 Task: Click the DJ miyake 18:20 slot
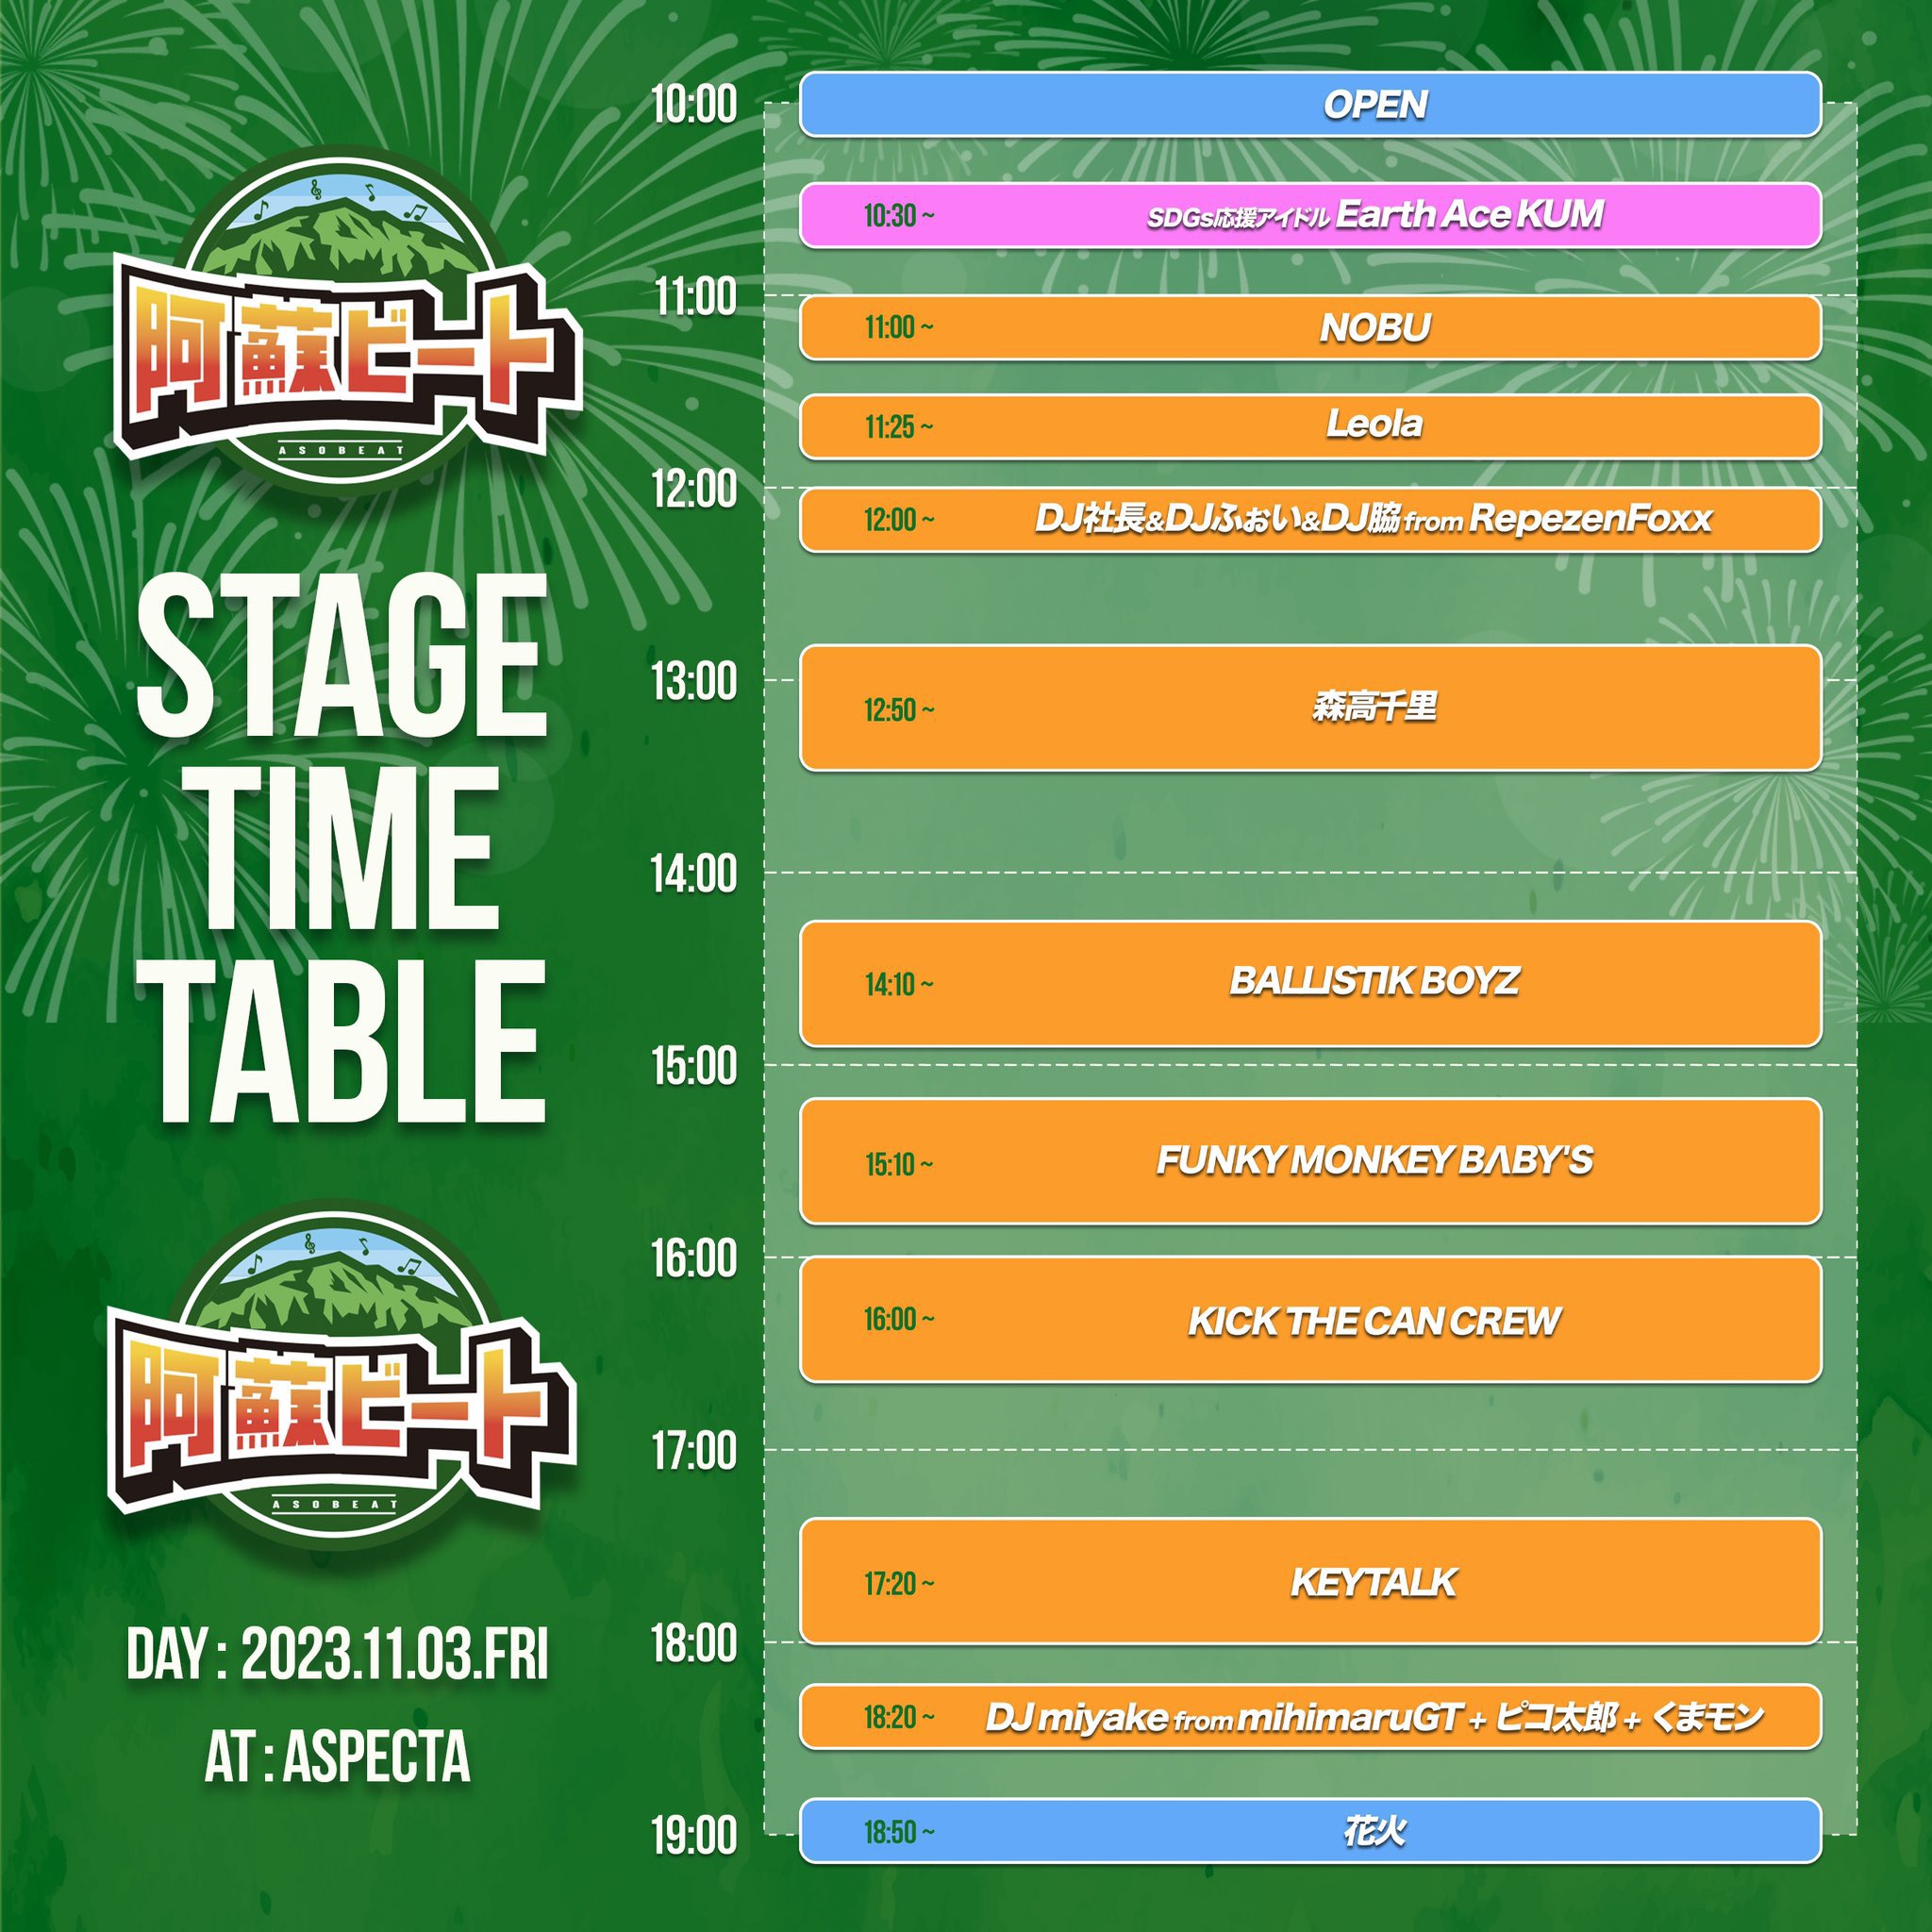pos(1310,1717)
